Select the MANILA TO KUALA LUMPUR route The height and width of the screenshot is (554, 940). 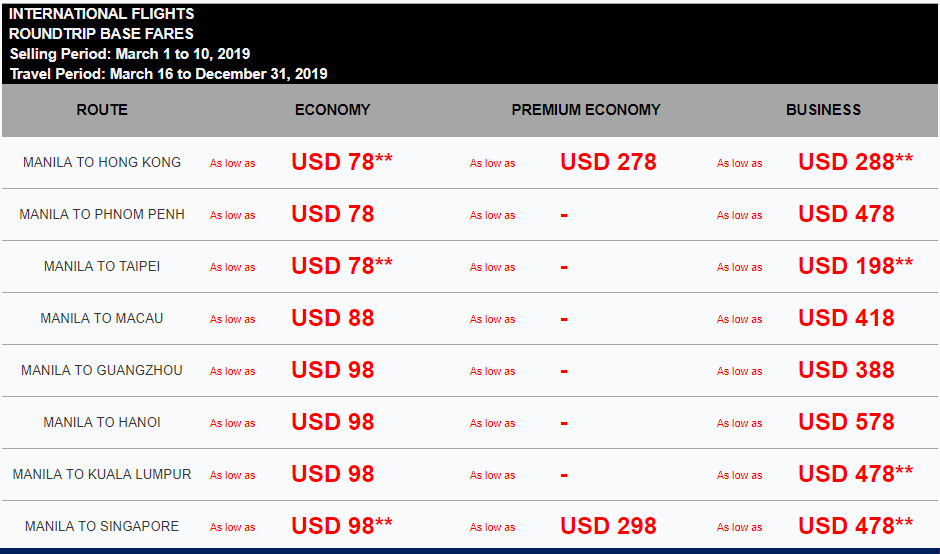(x=102, y=474)
